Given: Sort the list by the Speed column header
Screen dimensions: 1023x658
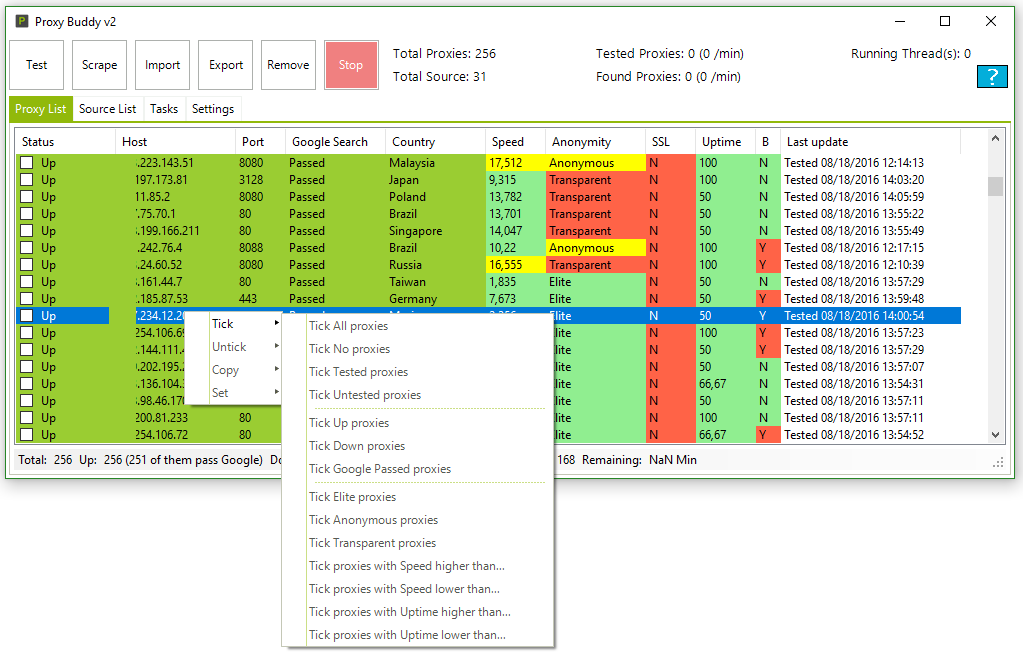Looking at the screenshot, I should tap(508, 142).
